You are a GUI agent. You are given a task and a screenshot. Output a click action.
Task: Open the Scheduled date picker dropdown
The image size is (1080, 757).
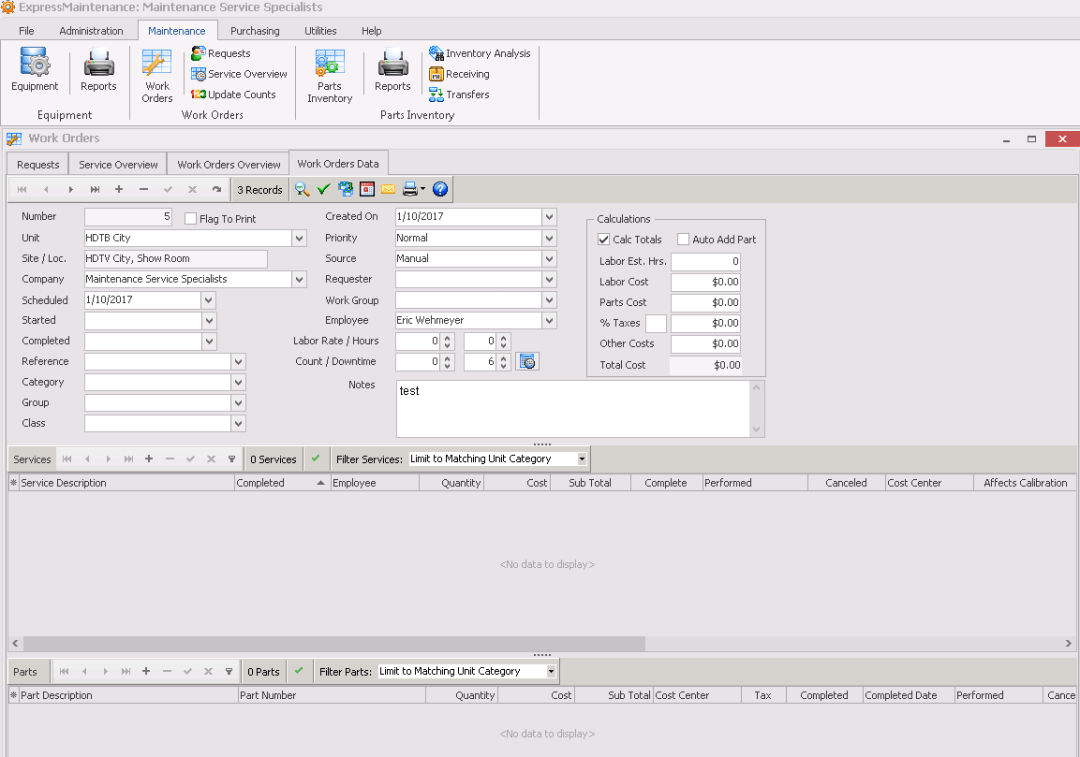point(208,299)
